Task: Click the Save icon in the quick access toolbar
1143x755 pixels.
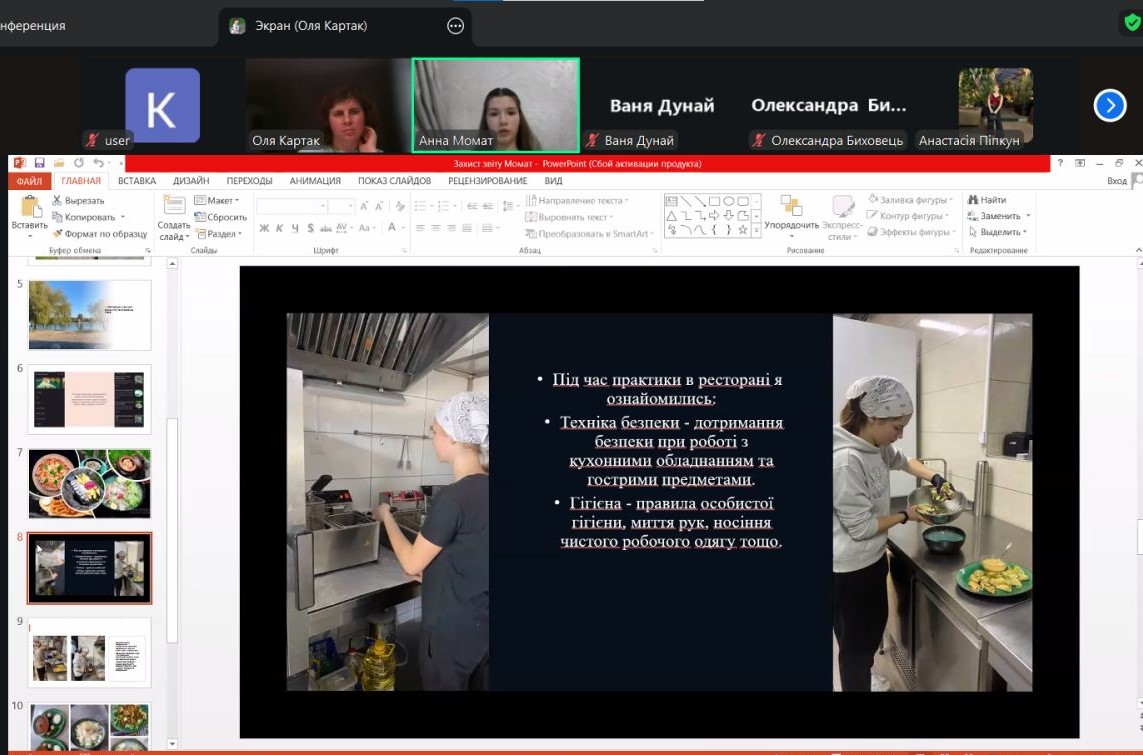Action: 40,163
